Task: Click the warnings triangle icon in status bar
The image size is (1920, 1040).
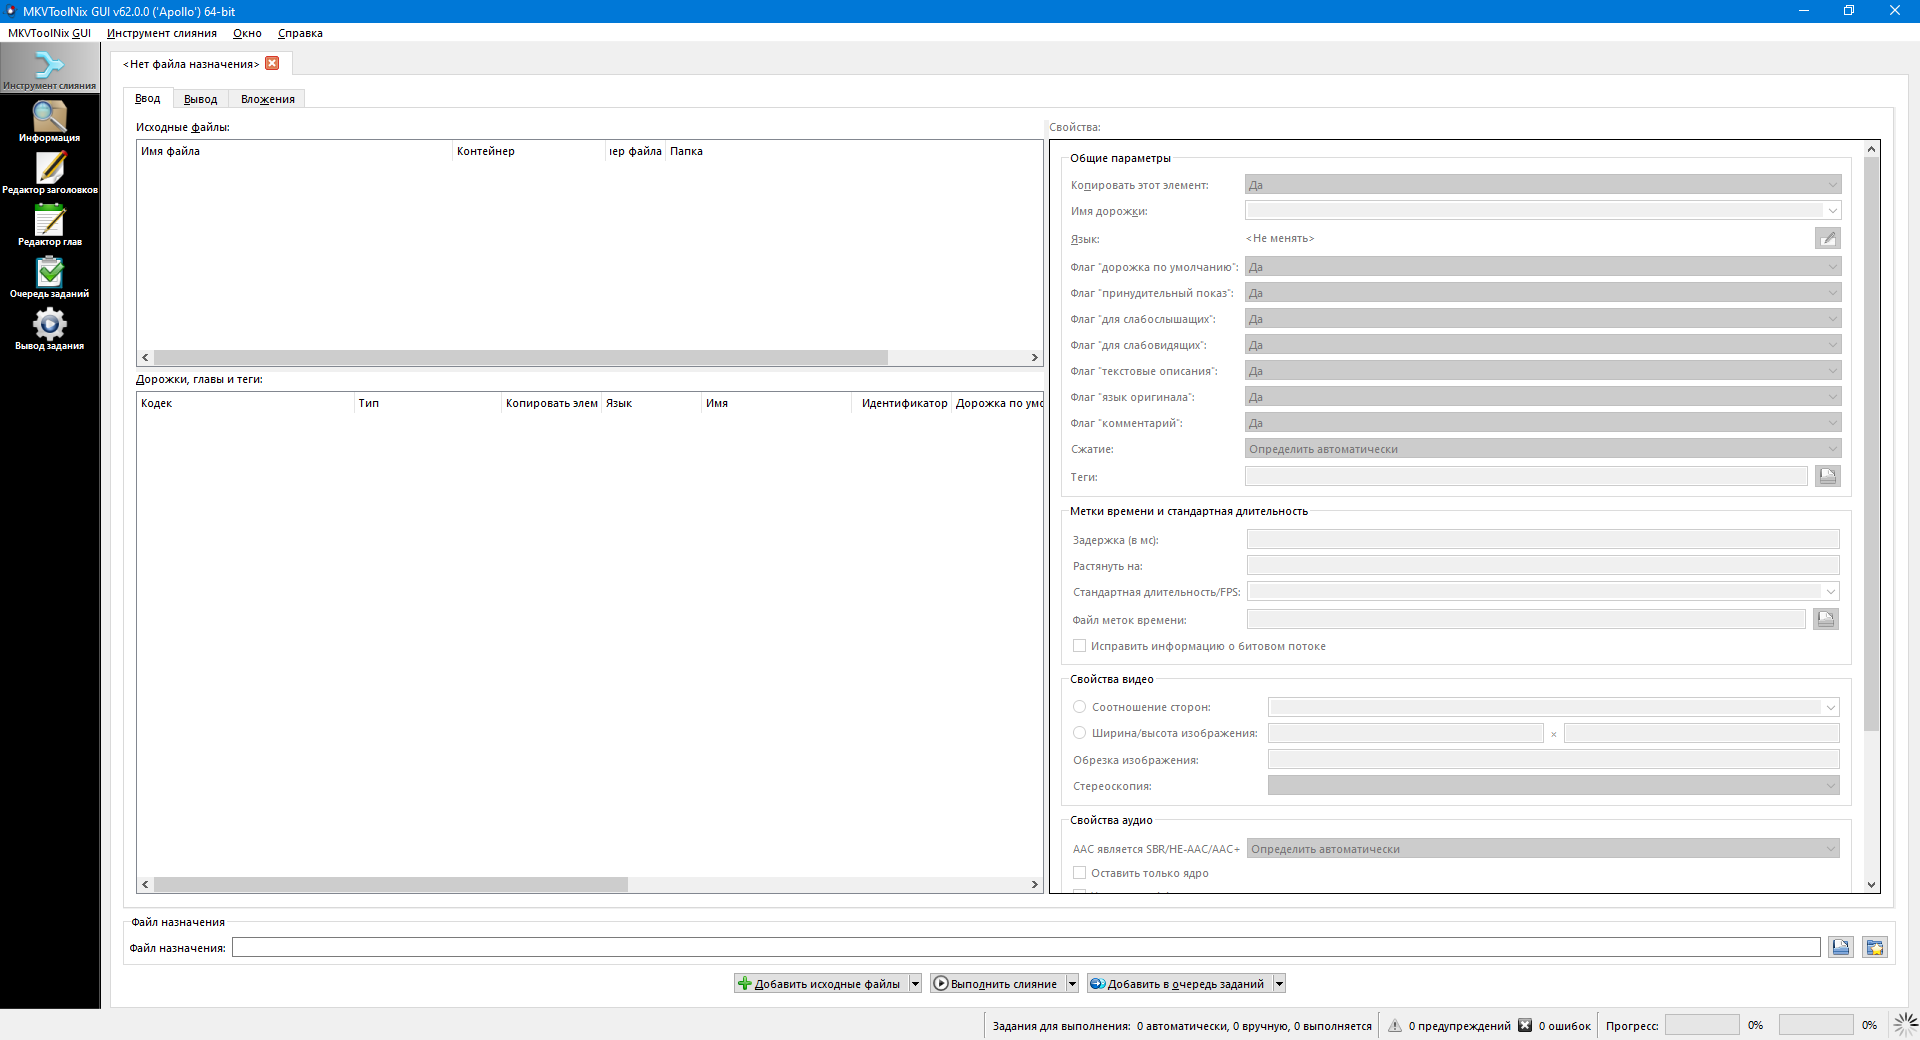Action: (x=1394, y=1025)
